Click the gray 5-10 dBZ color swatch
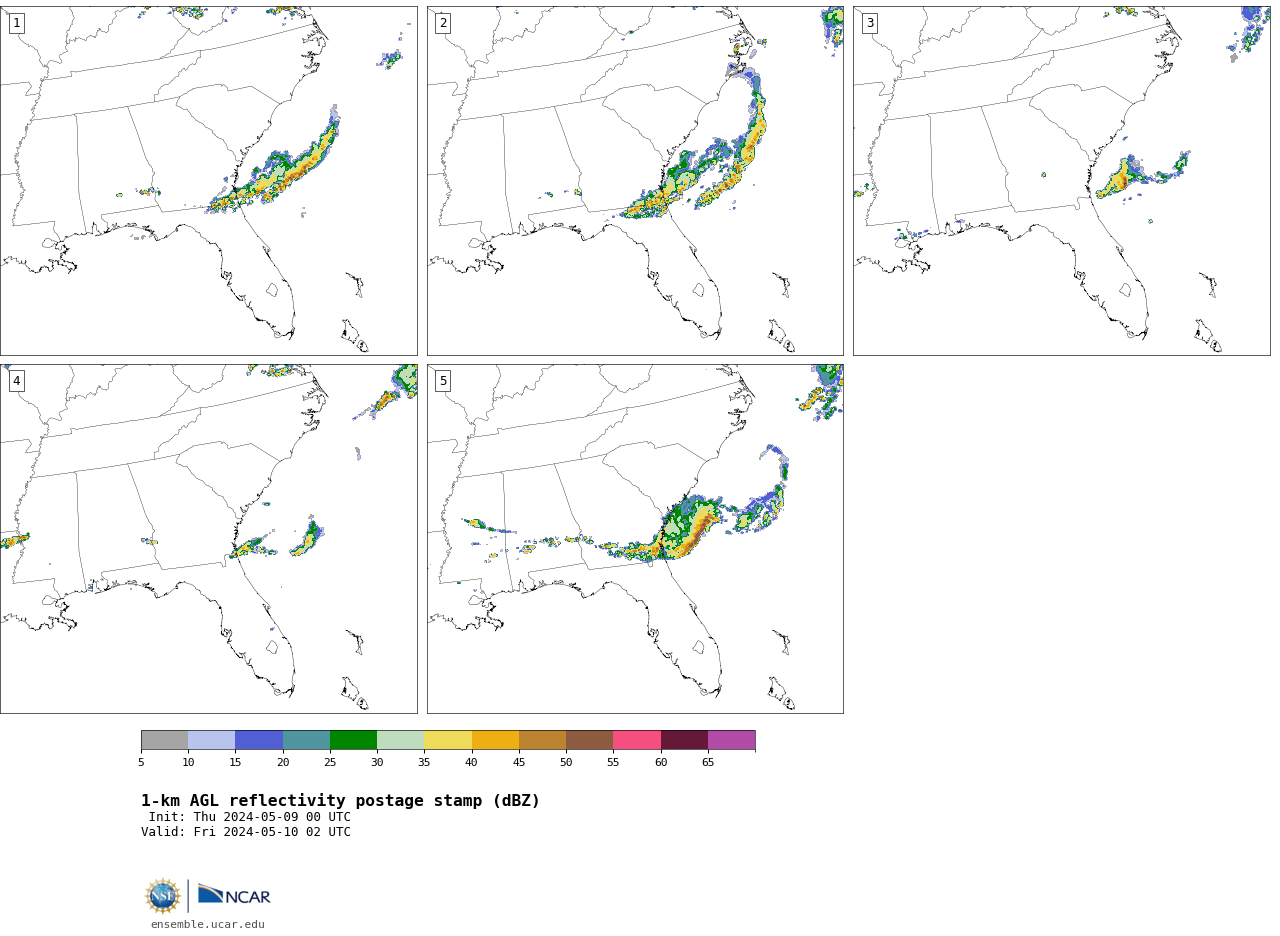The height and width of the screenshot is (936, 1280). tap(164, 740)
